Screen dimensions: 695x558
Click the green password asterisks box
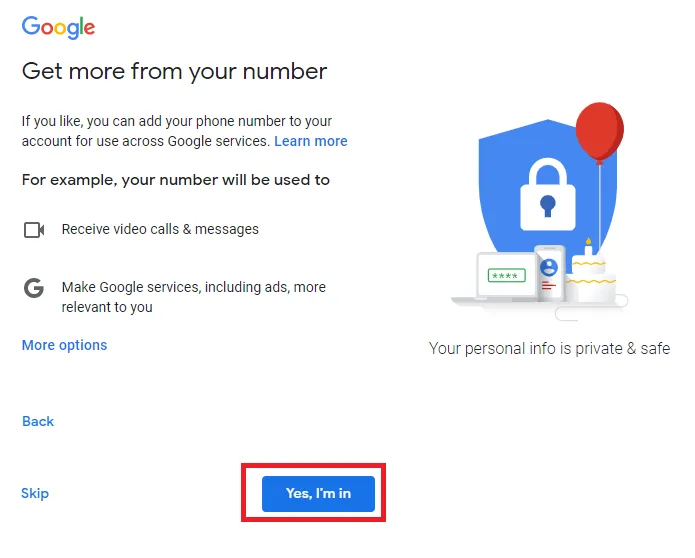[x=506, y=276]
